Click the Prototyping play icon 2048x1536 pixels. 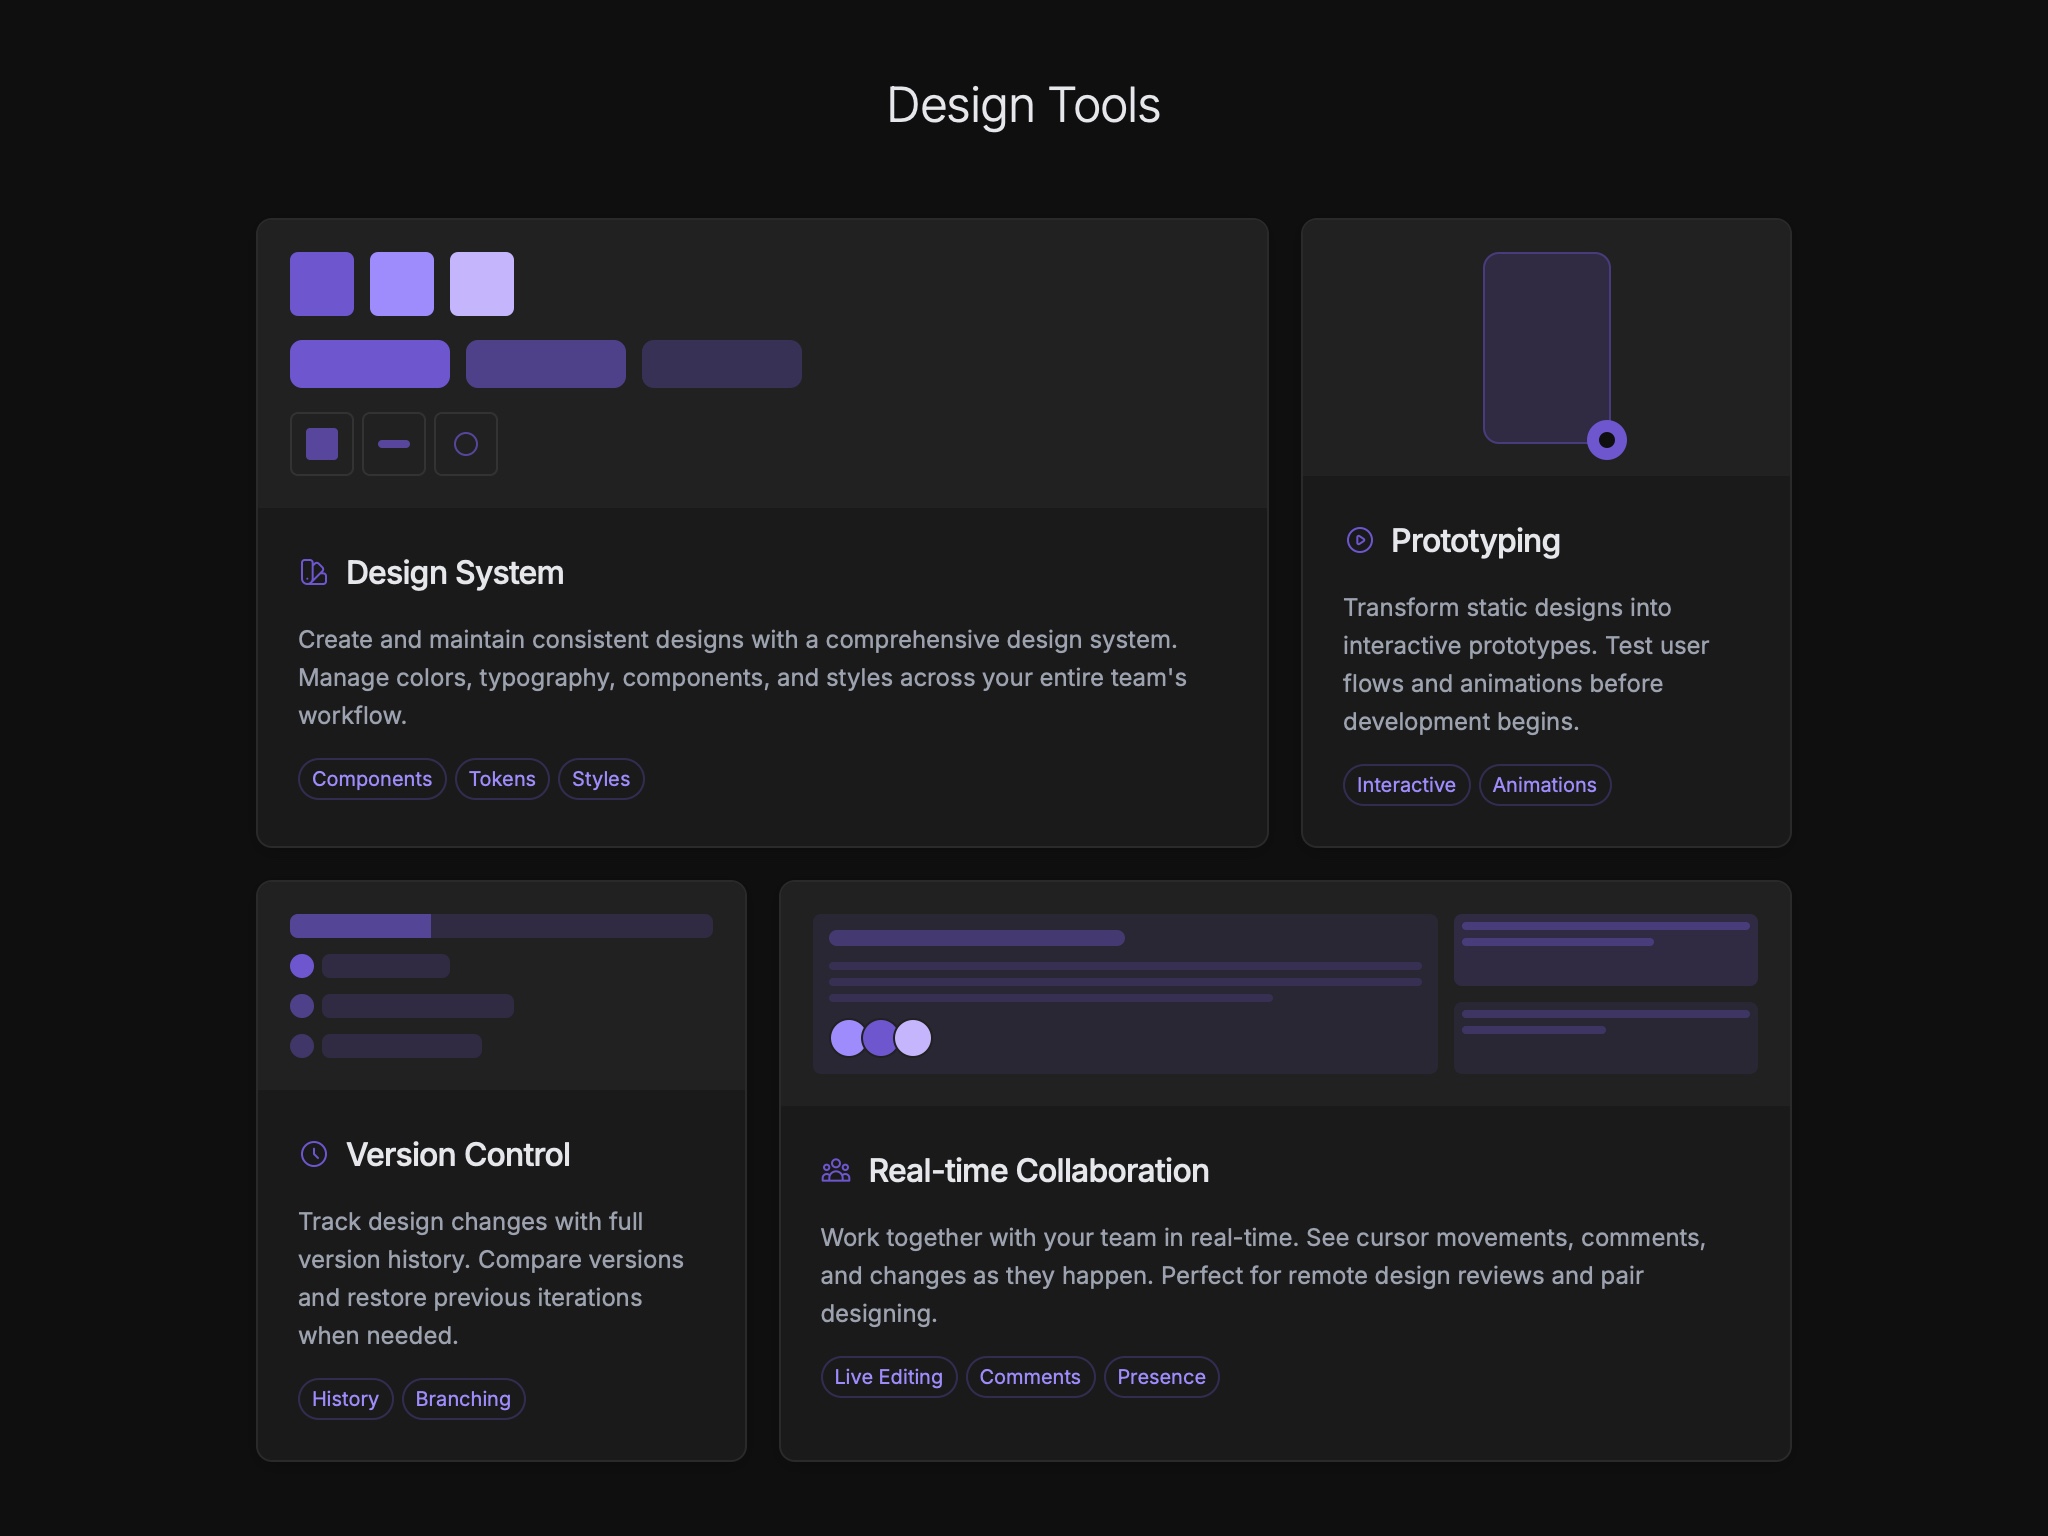coord(1358,541)
